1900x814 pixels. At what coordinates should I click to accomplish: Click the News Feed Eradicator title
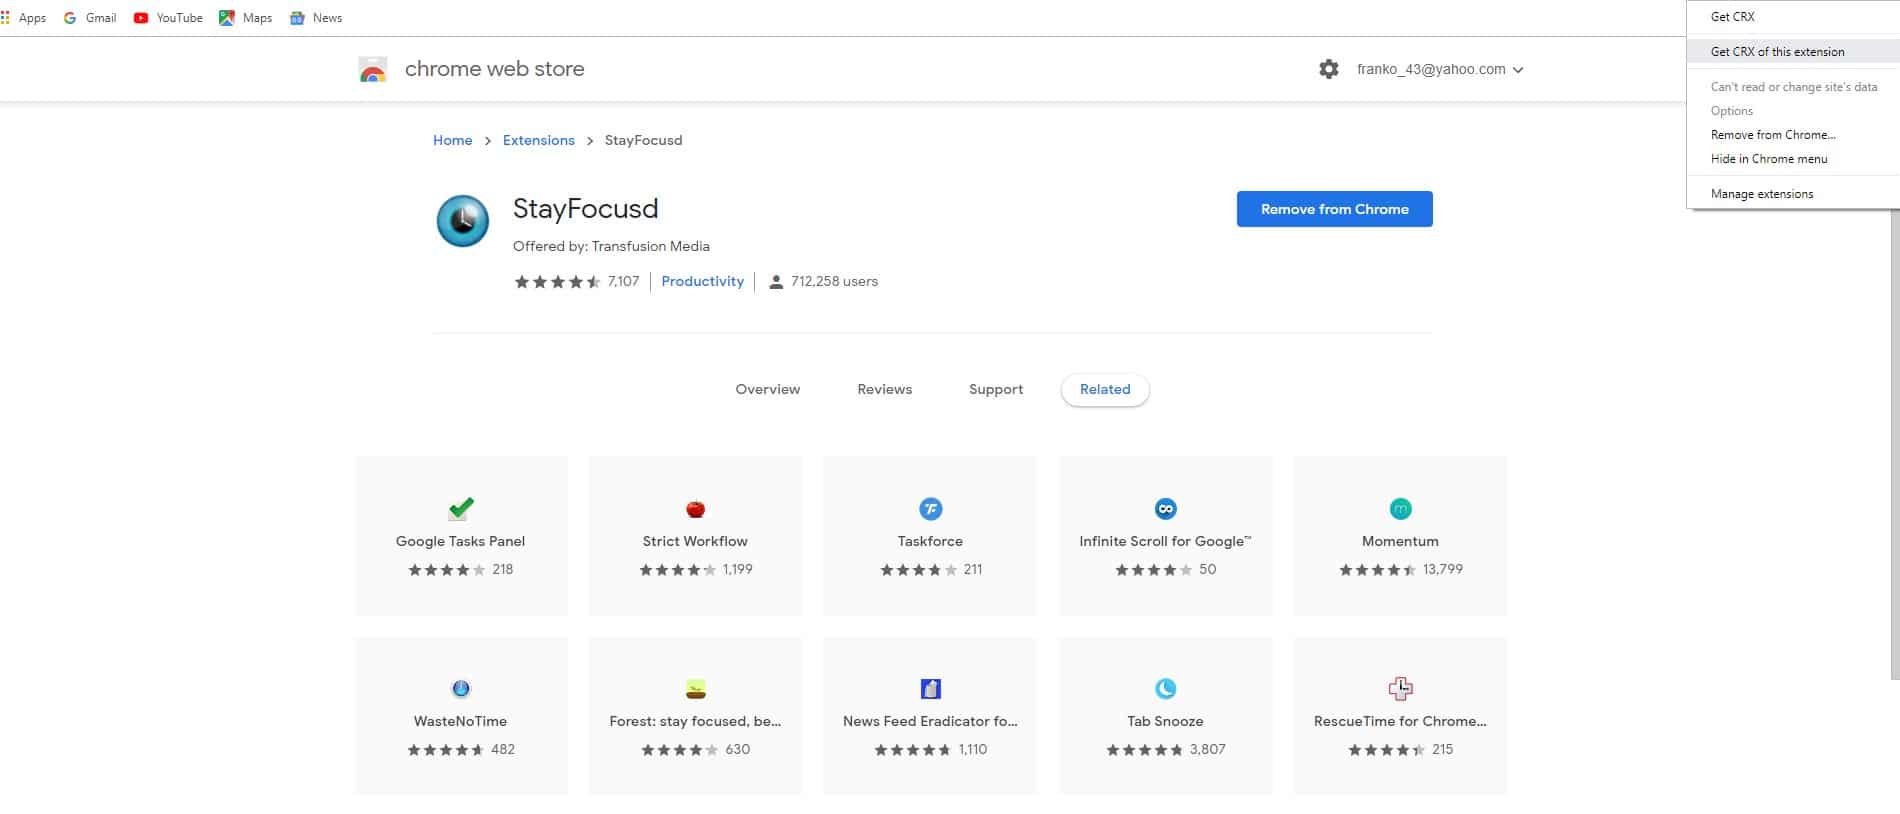(x=931, y=721)
